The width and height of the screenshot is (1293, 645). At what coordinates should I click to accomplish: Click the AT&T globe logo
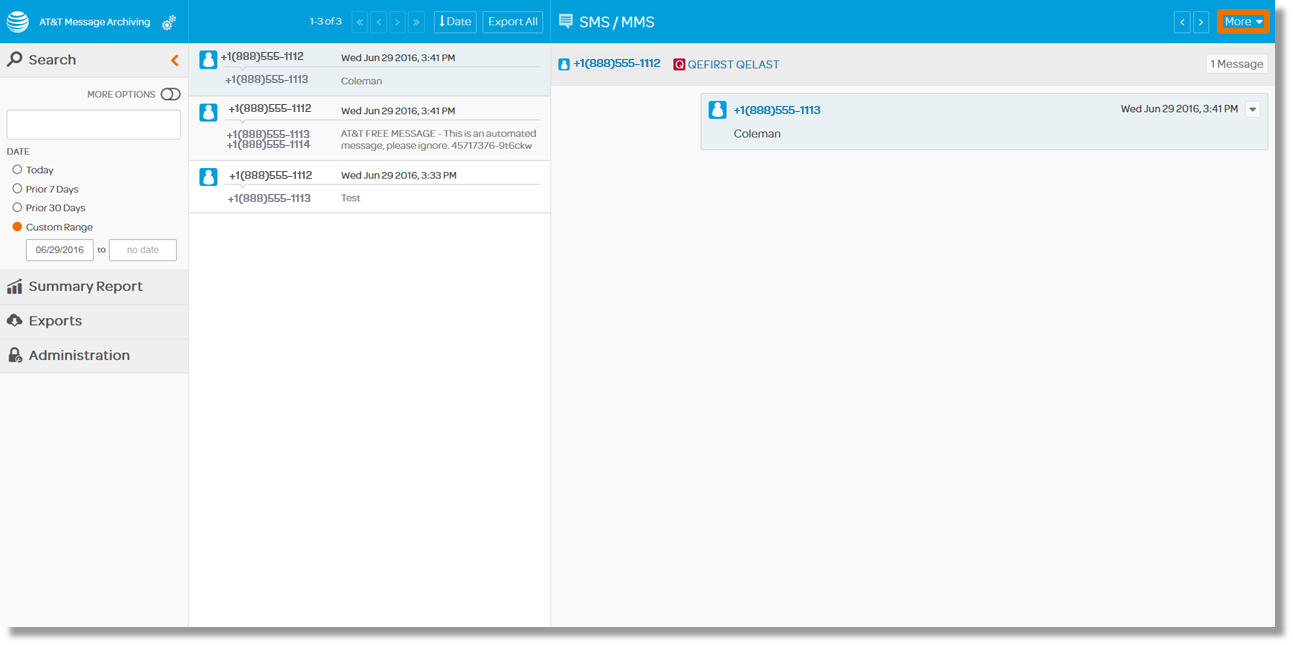point(18,22)
